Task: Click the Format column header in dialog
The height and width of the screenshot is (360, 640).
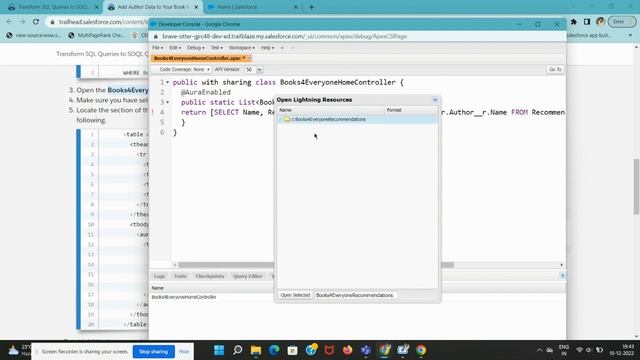Action: [411, 110]
